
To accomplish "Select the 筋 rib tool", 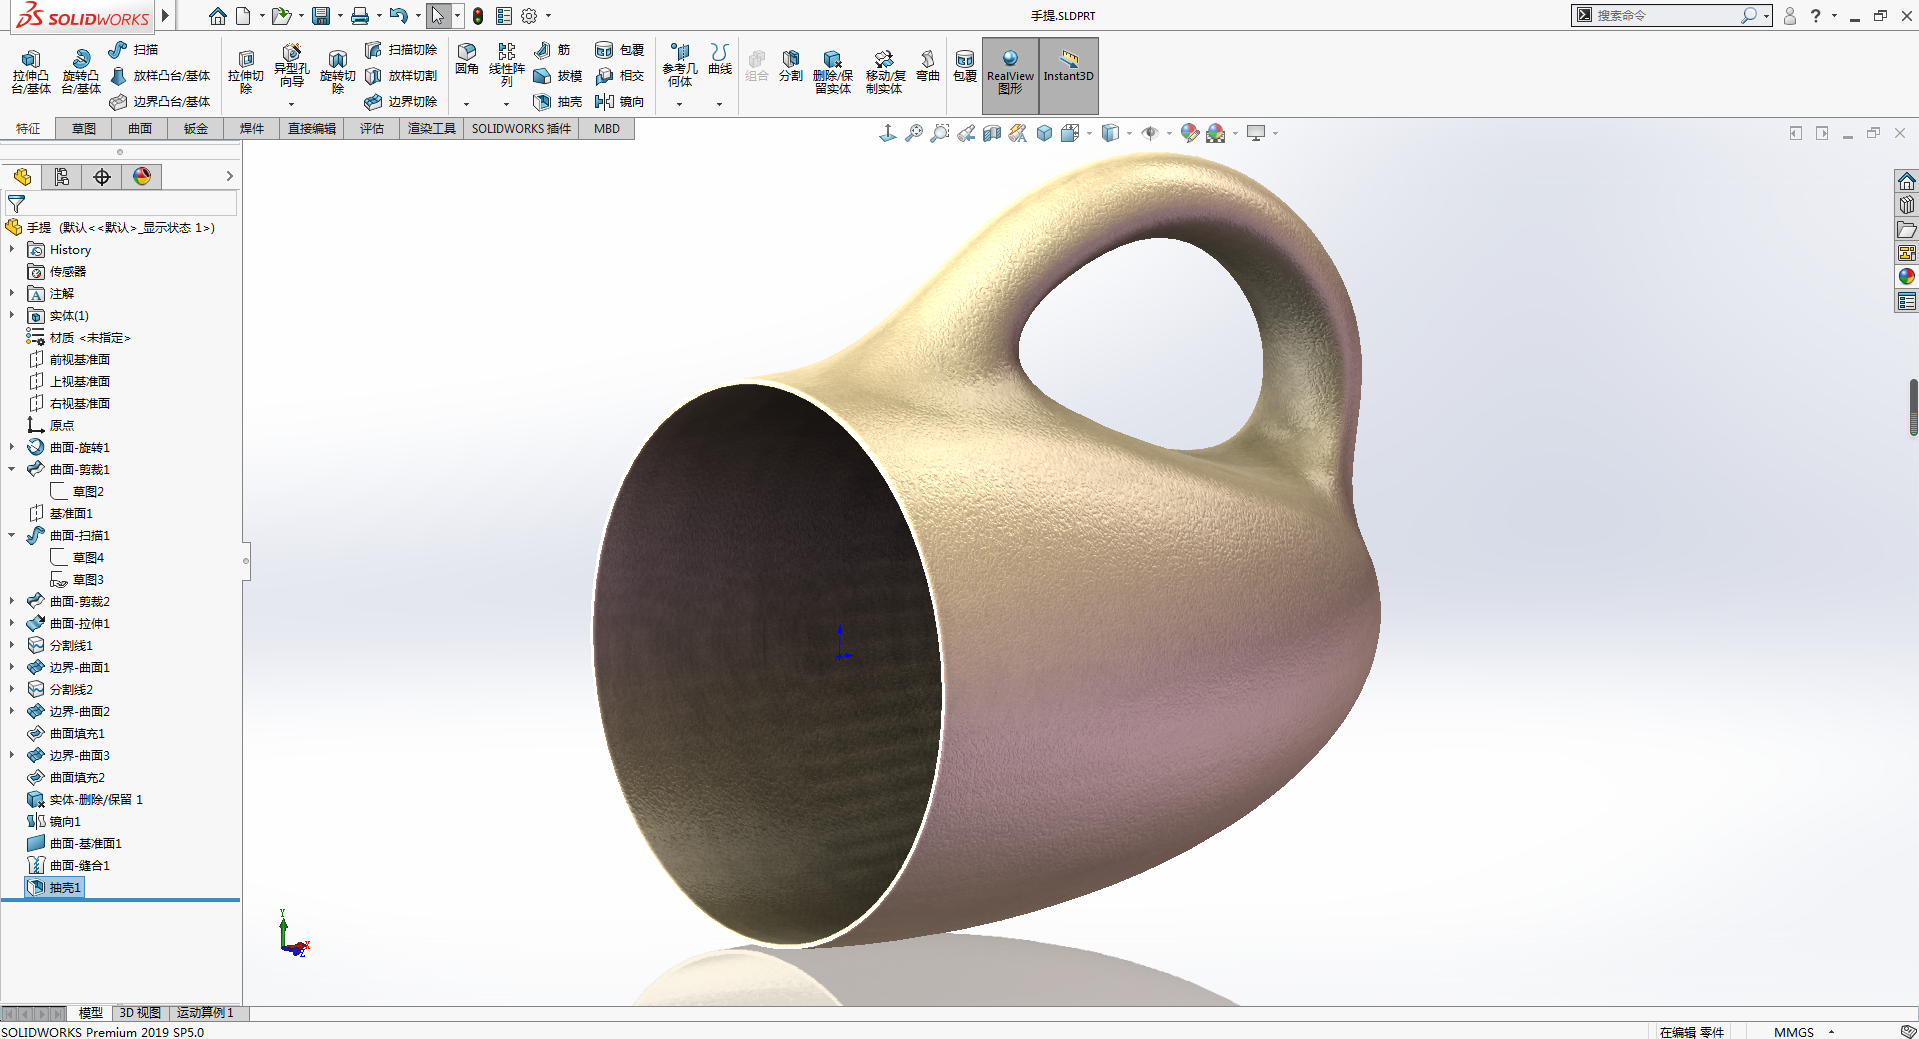I will (552, 50).
